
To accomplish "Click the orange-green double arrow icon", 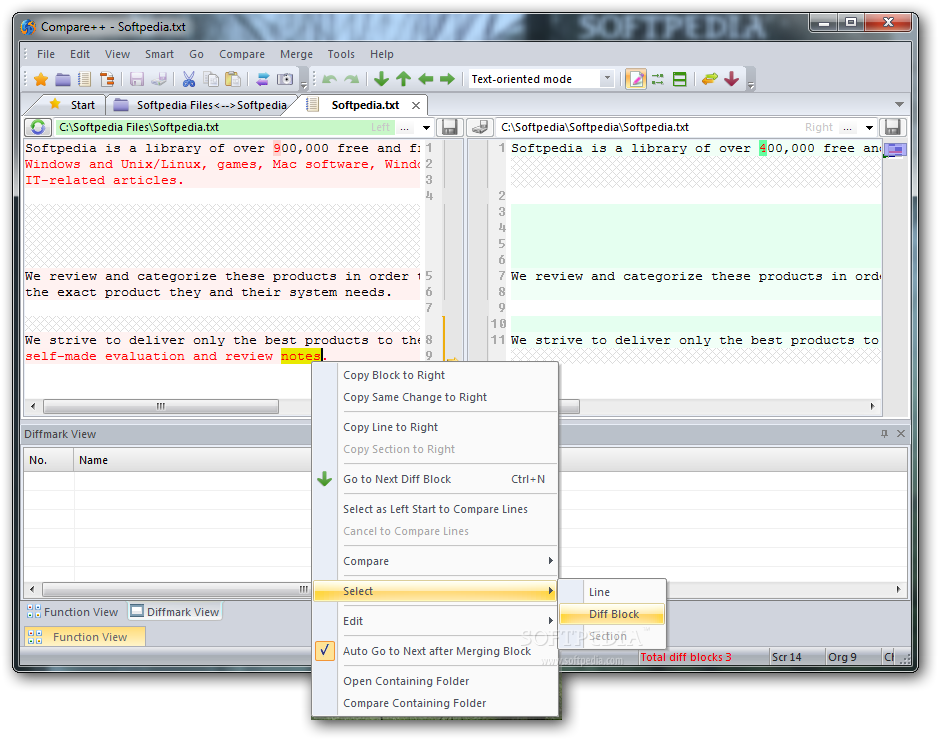I will tap(710, 79).
